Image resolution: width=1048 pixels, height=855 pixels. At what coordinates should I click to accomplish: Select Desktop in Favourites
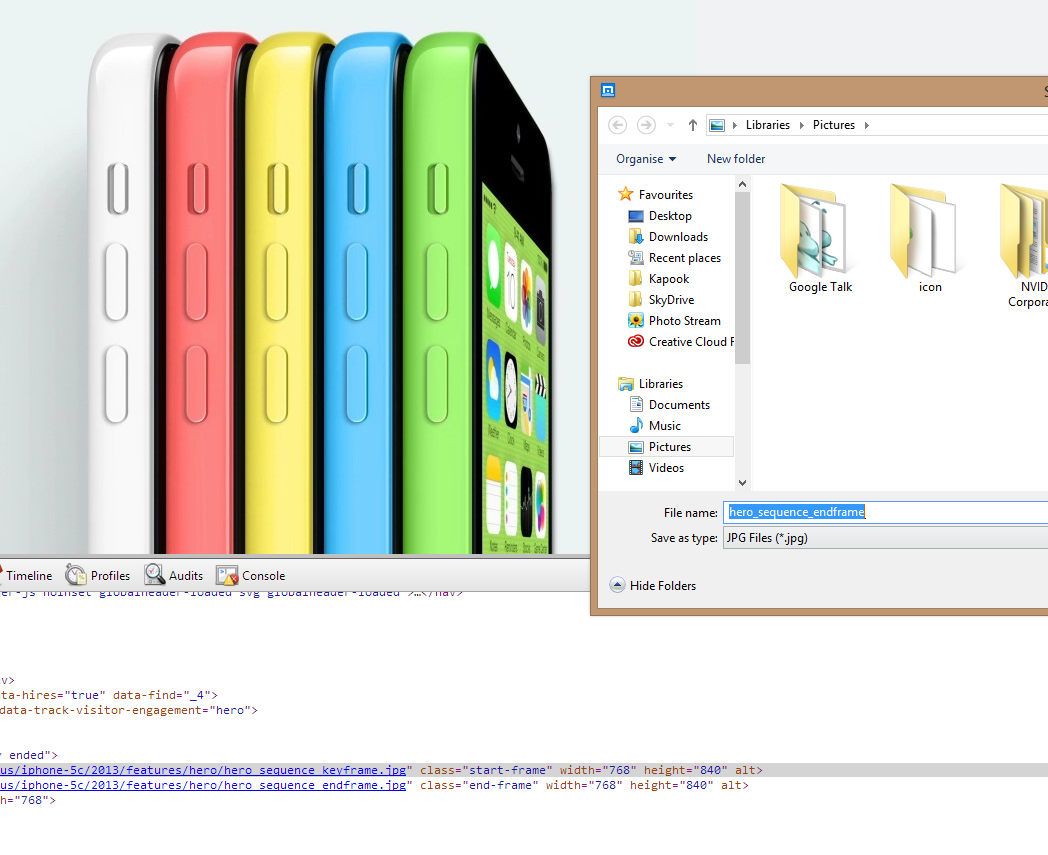(x=670, y=216)
